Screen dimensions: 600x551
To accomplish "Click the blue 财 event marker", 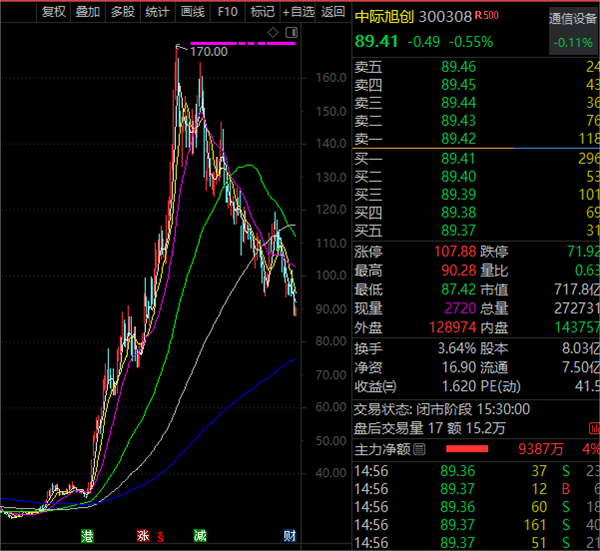I will (x=289, y=537).
